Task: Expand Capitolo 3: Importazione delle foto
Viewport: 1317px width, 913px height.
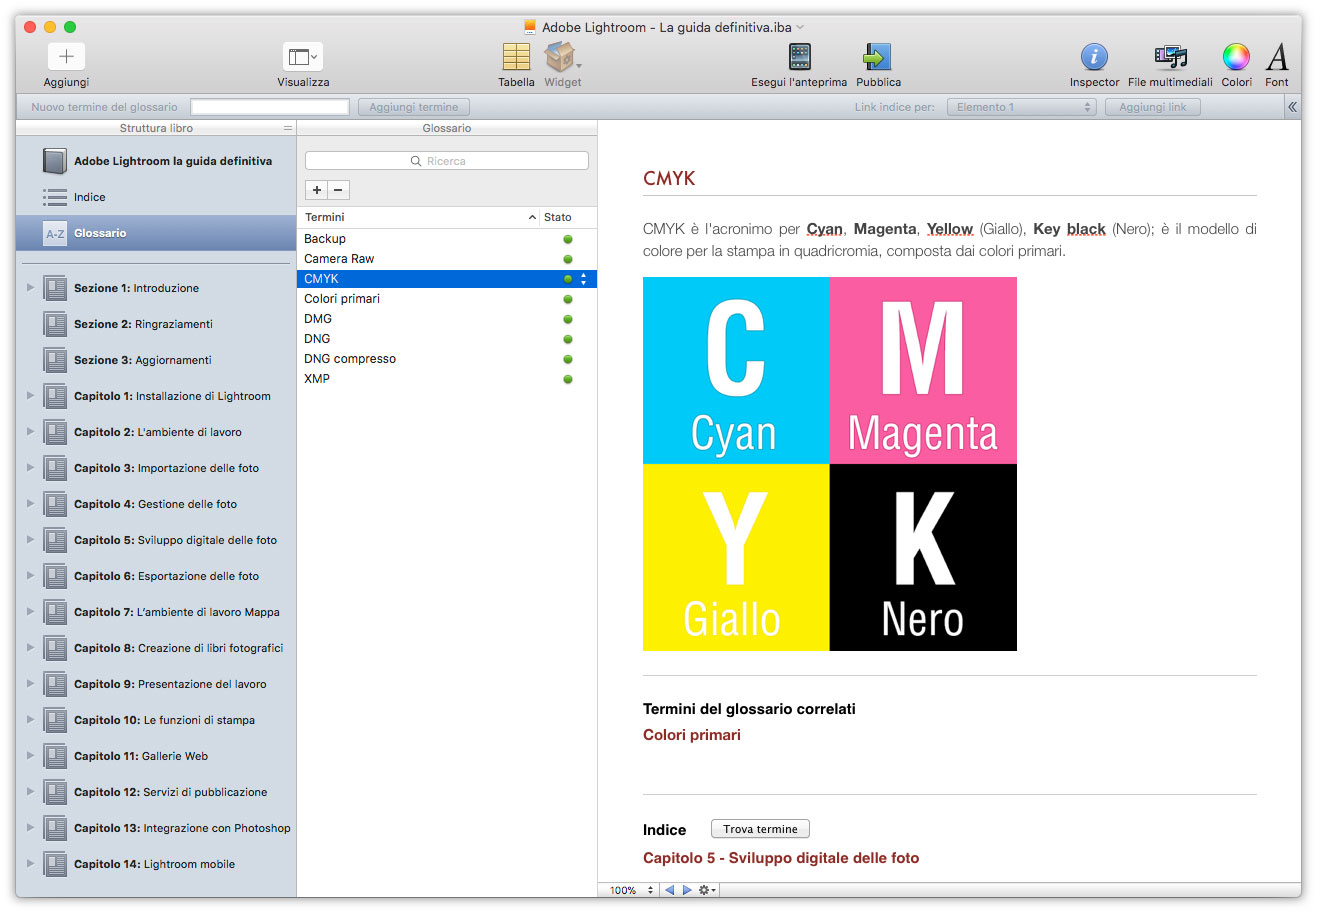Action: point(30,468)
